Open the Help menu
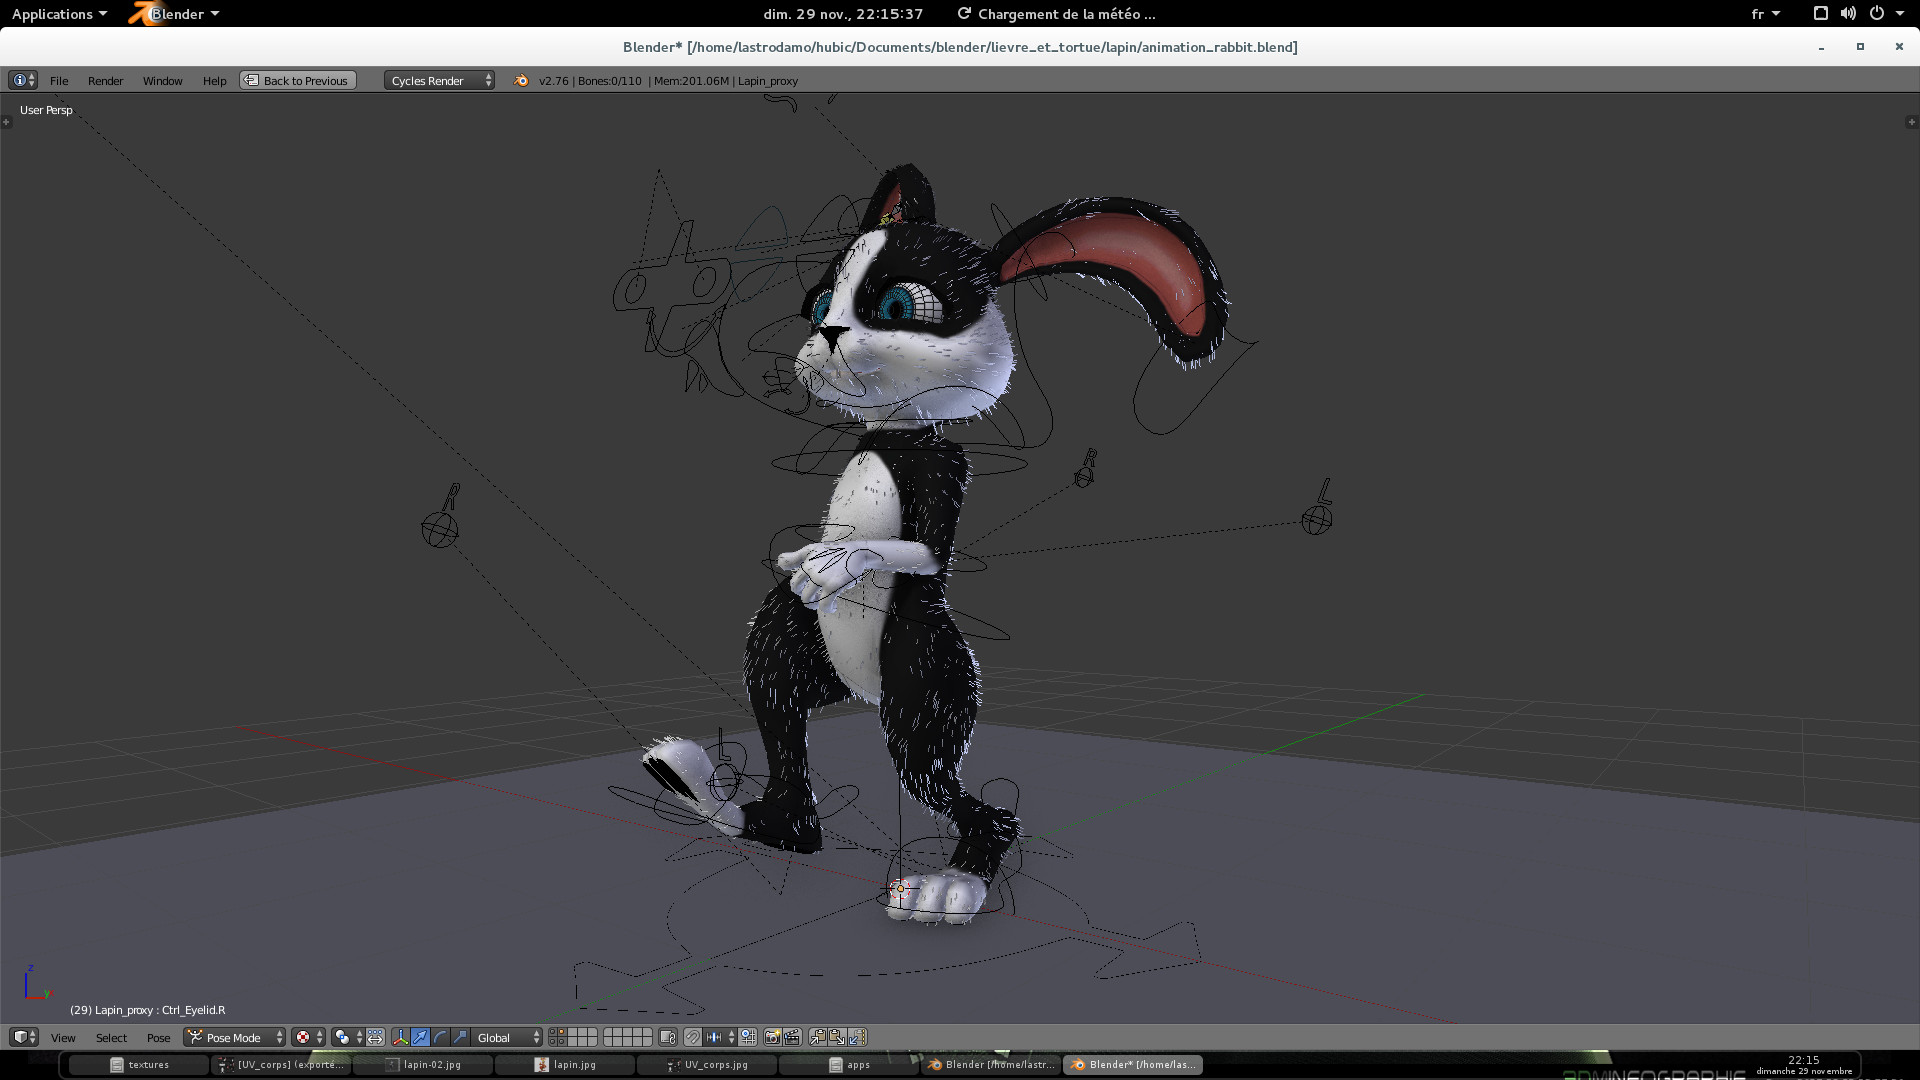Image resolution: width=1920 pixels, height=1080 pixels. click(x=214, y=81)
